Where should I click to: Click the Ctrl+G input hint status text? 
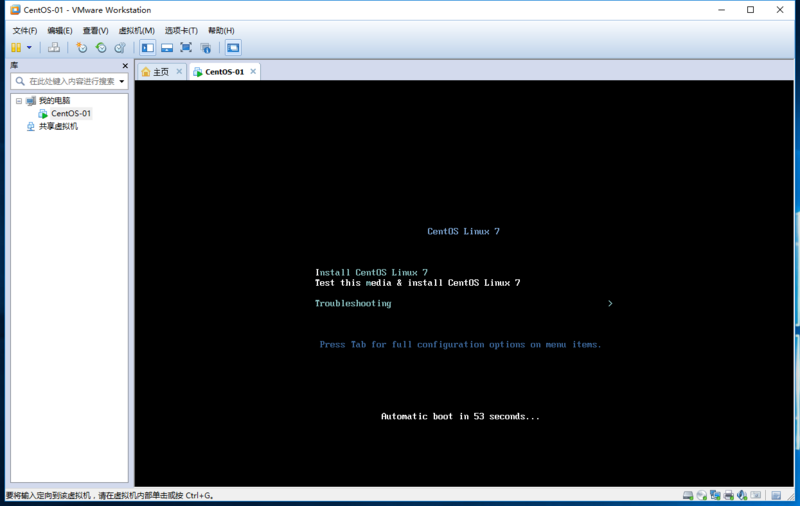pos(109,495)
